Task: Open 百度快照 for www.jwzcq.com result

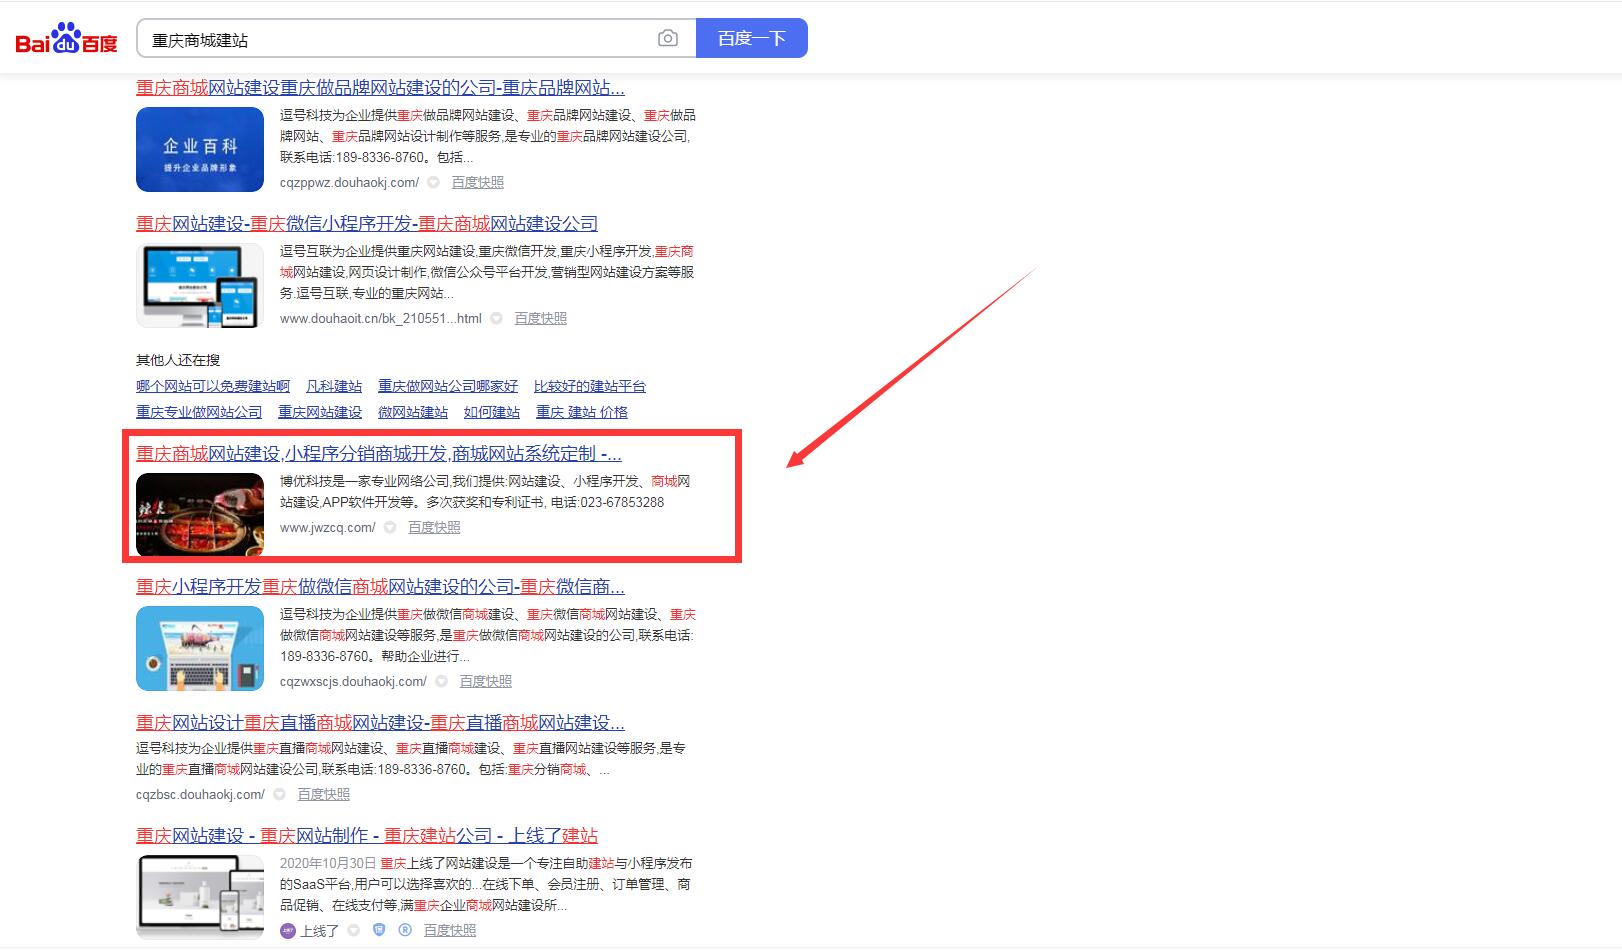Action: click(434, 528)
